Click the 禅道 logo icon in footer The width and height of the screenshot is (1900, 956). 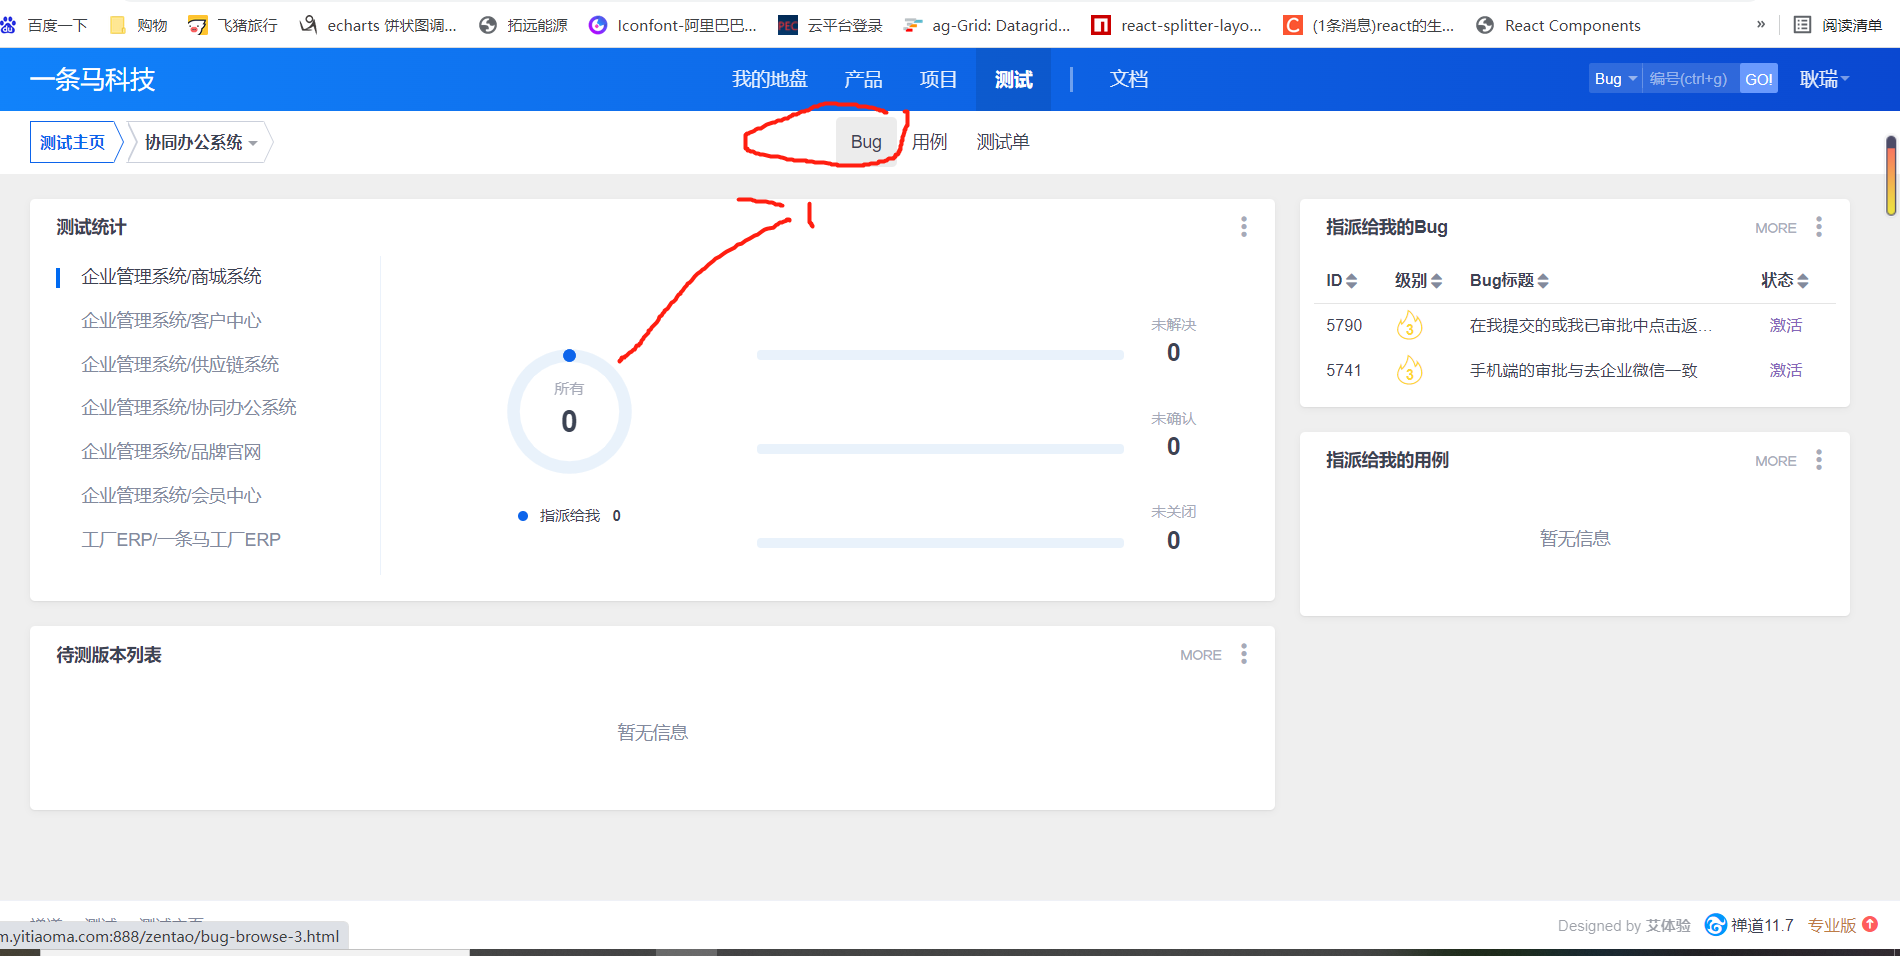(x=1716, y=925)
